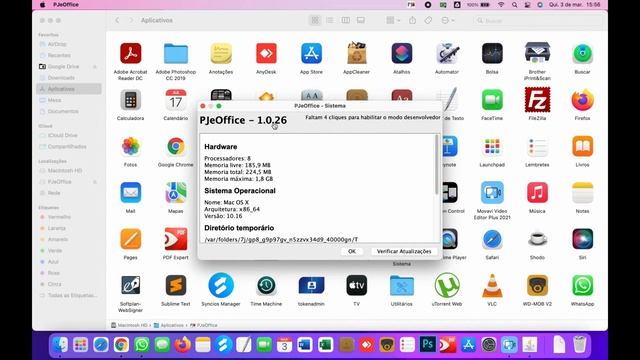Open the Notas app icon in Finder
This screenshot has height=360, width=640.
[x=582, y=193]
